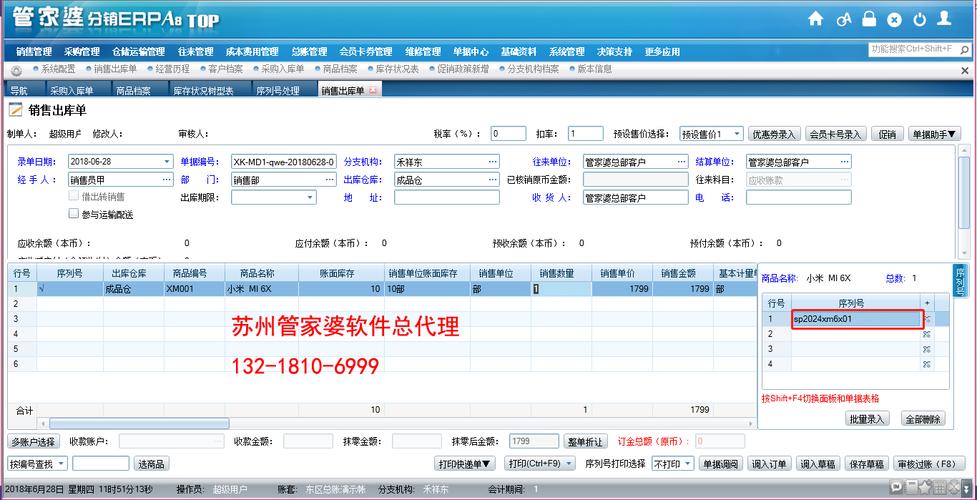The image size is (977, 500).
Task: Open the 仓储运输管理 menu
Action: [x=138, y=52]
